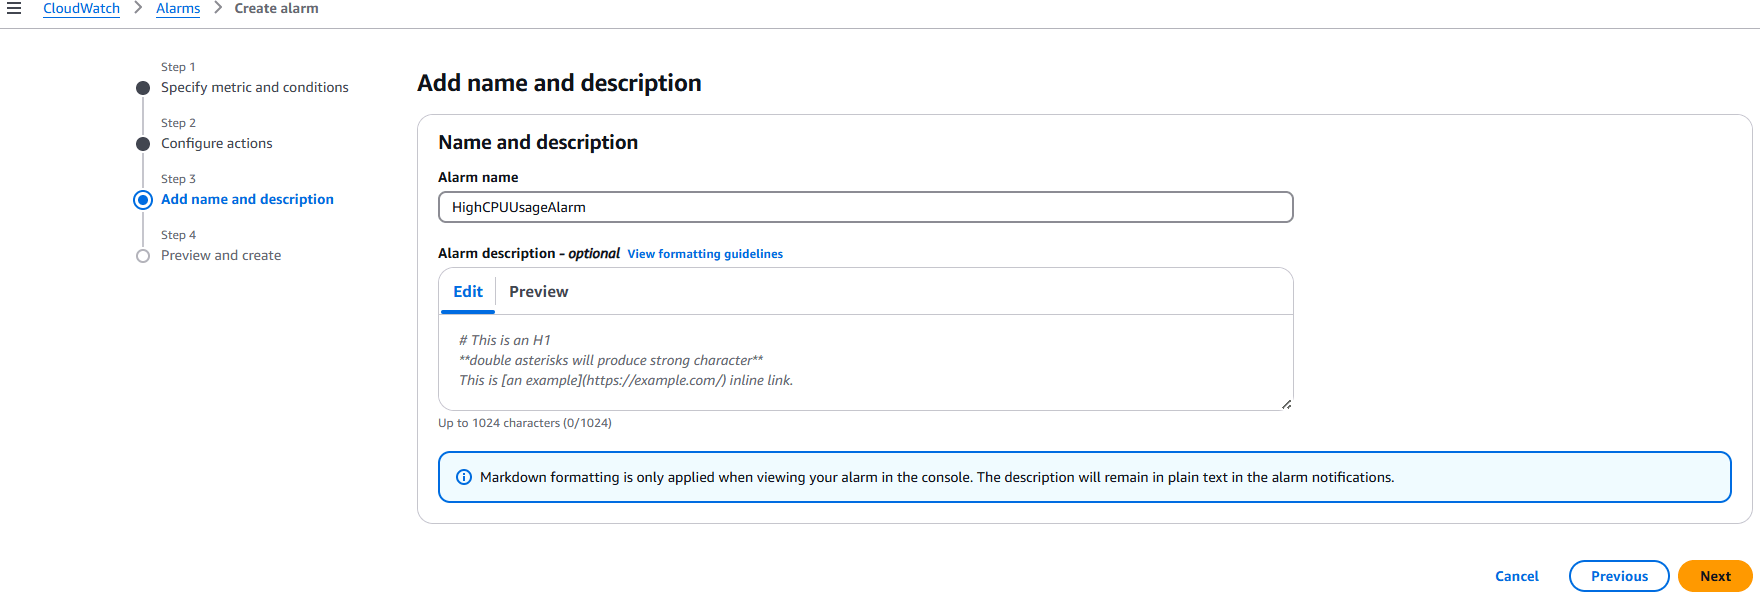Open the hamburger navigation menu

(x=14, y=8)
